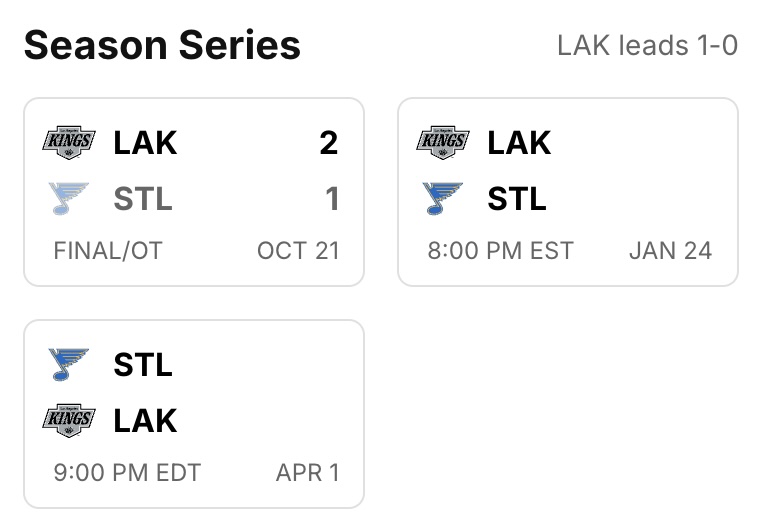This screenshot has width=760, height=526.
Task: Select LAK team name in Jan 24 game
Action: coord(519,143)
